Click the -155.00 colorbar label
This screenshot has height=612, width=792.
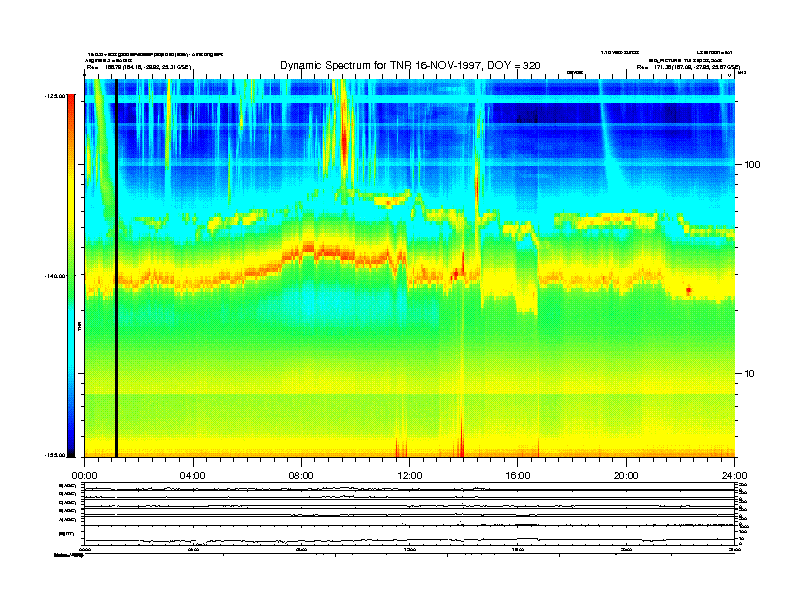point(55,455)
